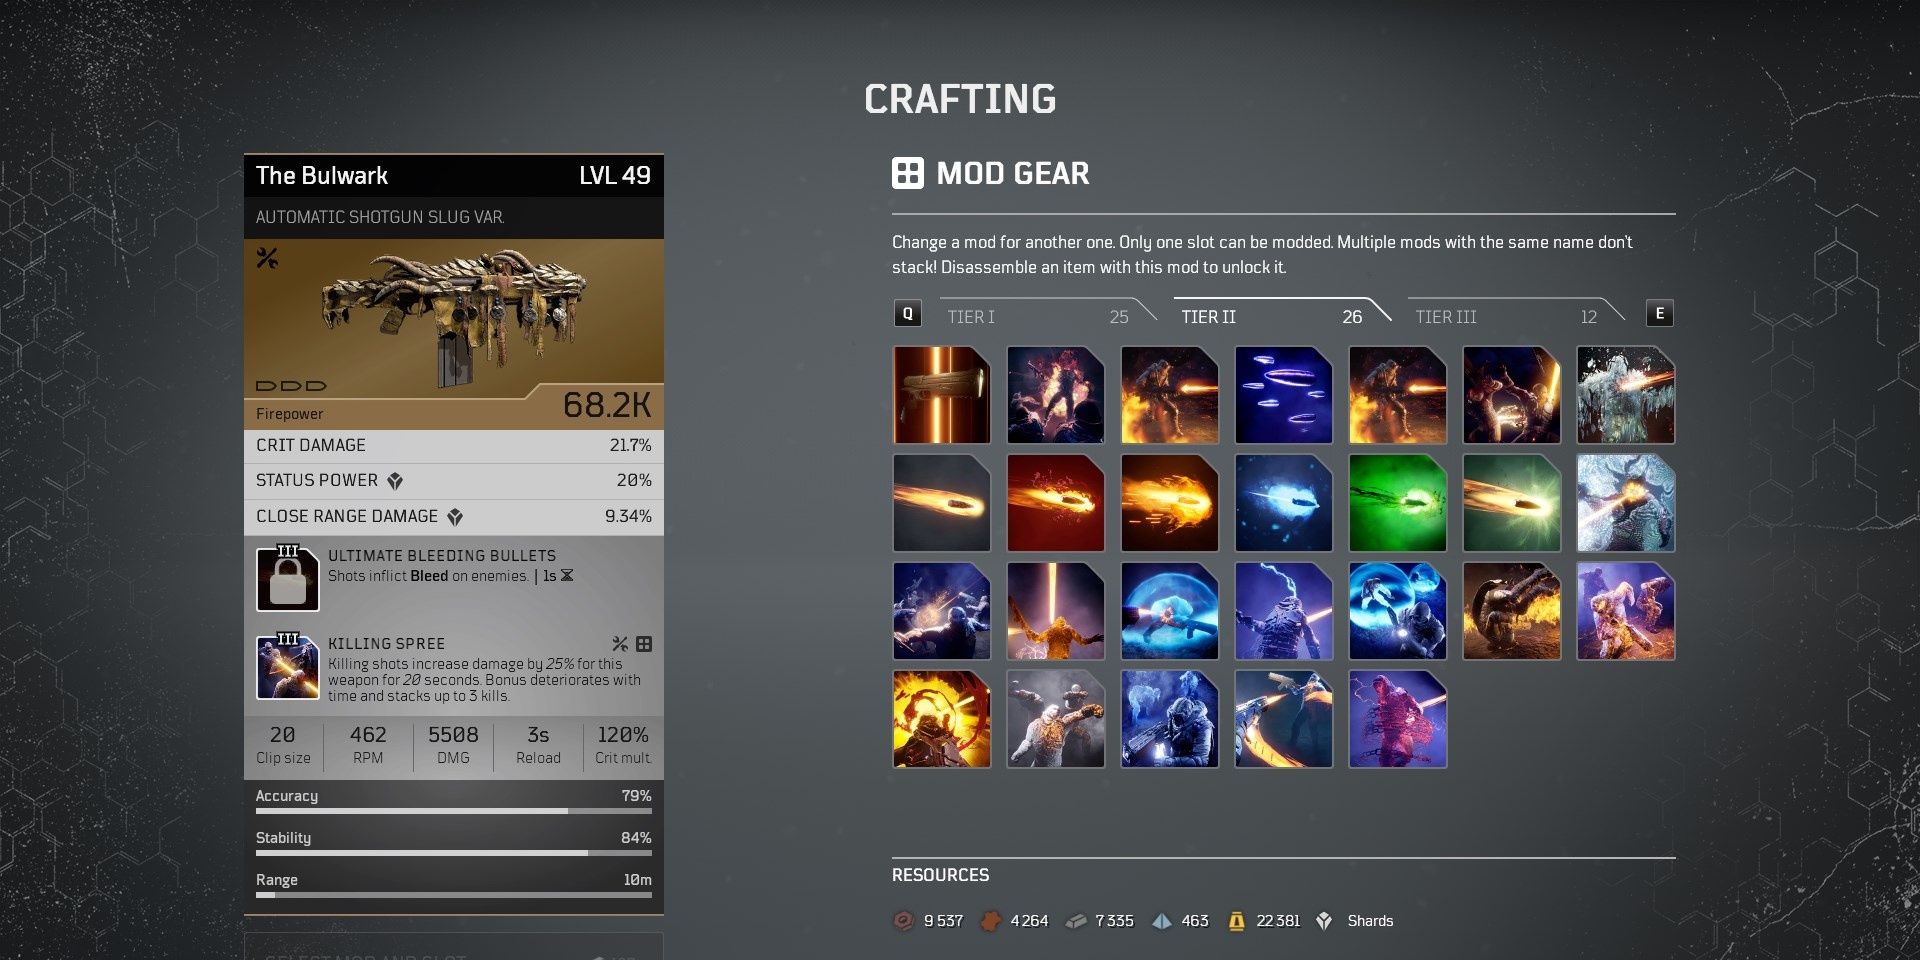Select the blue ring projectiles mod icon
Viewport: 1920px width, 960px height.
pyautogui.click(x=1283, y=395)
